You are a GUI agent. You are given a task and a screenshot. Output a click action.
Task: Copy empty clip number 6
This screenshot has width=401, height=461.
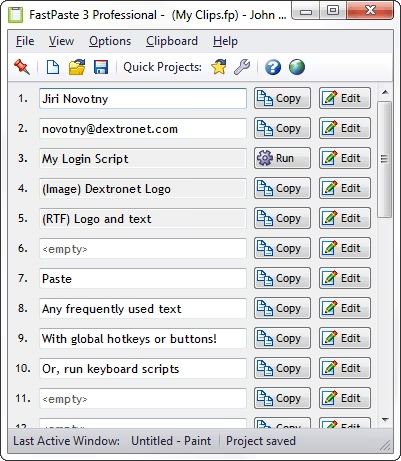pos(282,248)
